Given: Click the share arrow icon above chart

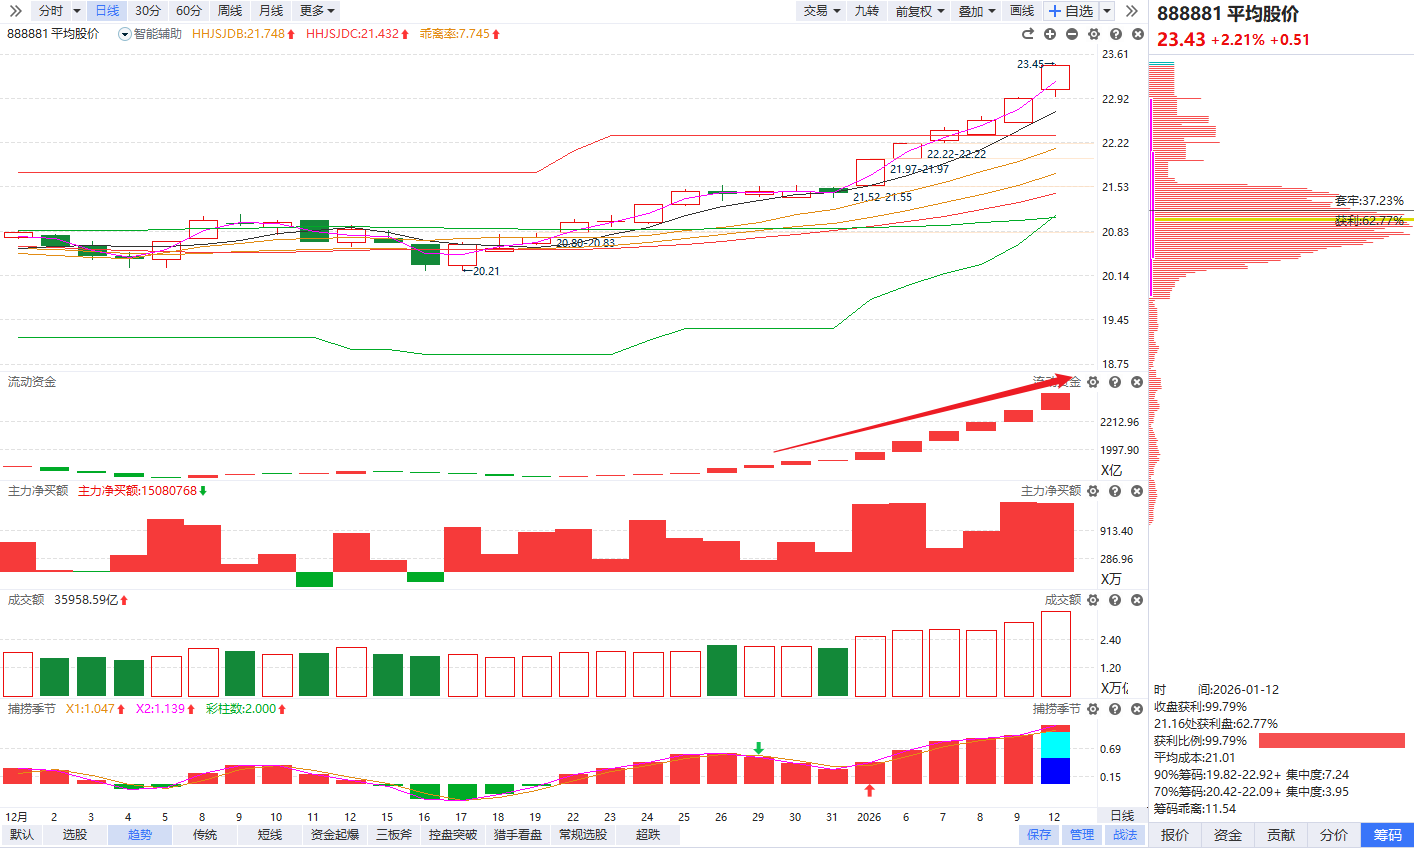Looking at the screenshot, I should [1028, 34].
